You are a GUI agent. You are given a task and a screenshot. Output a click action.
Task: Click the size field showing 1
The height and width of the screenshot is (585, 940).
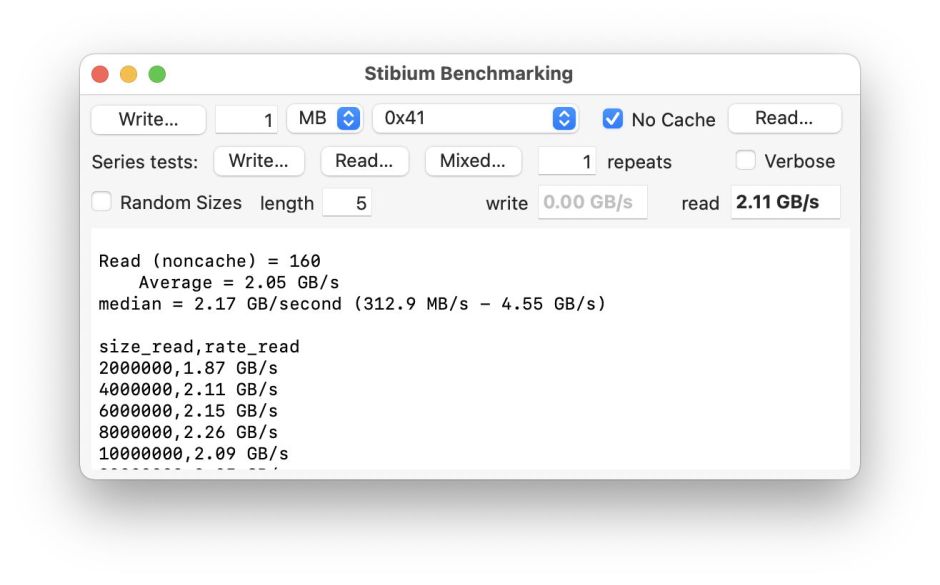[248, 118]
